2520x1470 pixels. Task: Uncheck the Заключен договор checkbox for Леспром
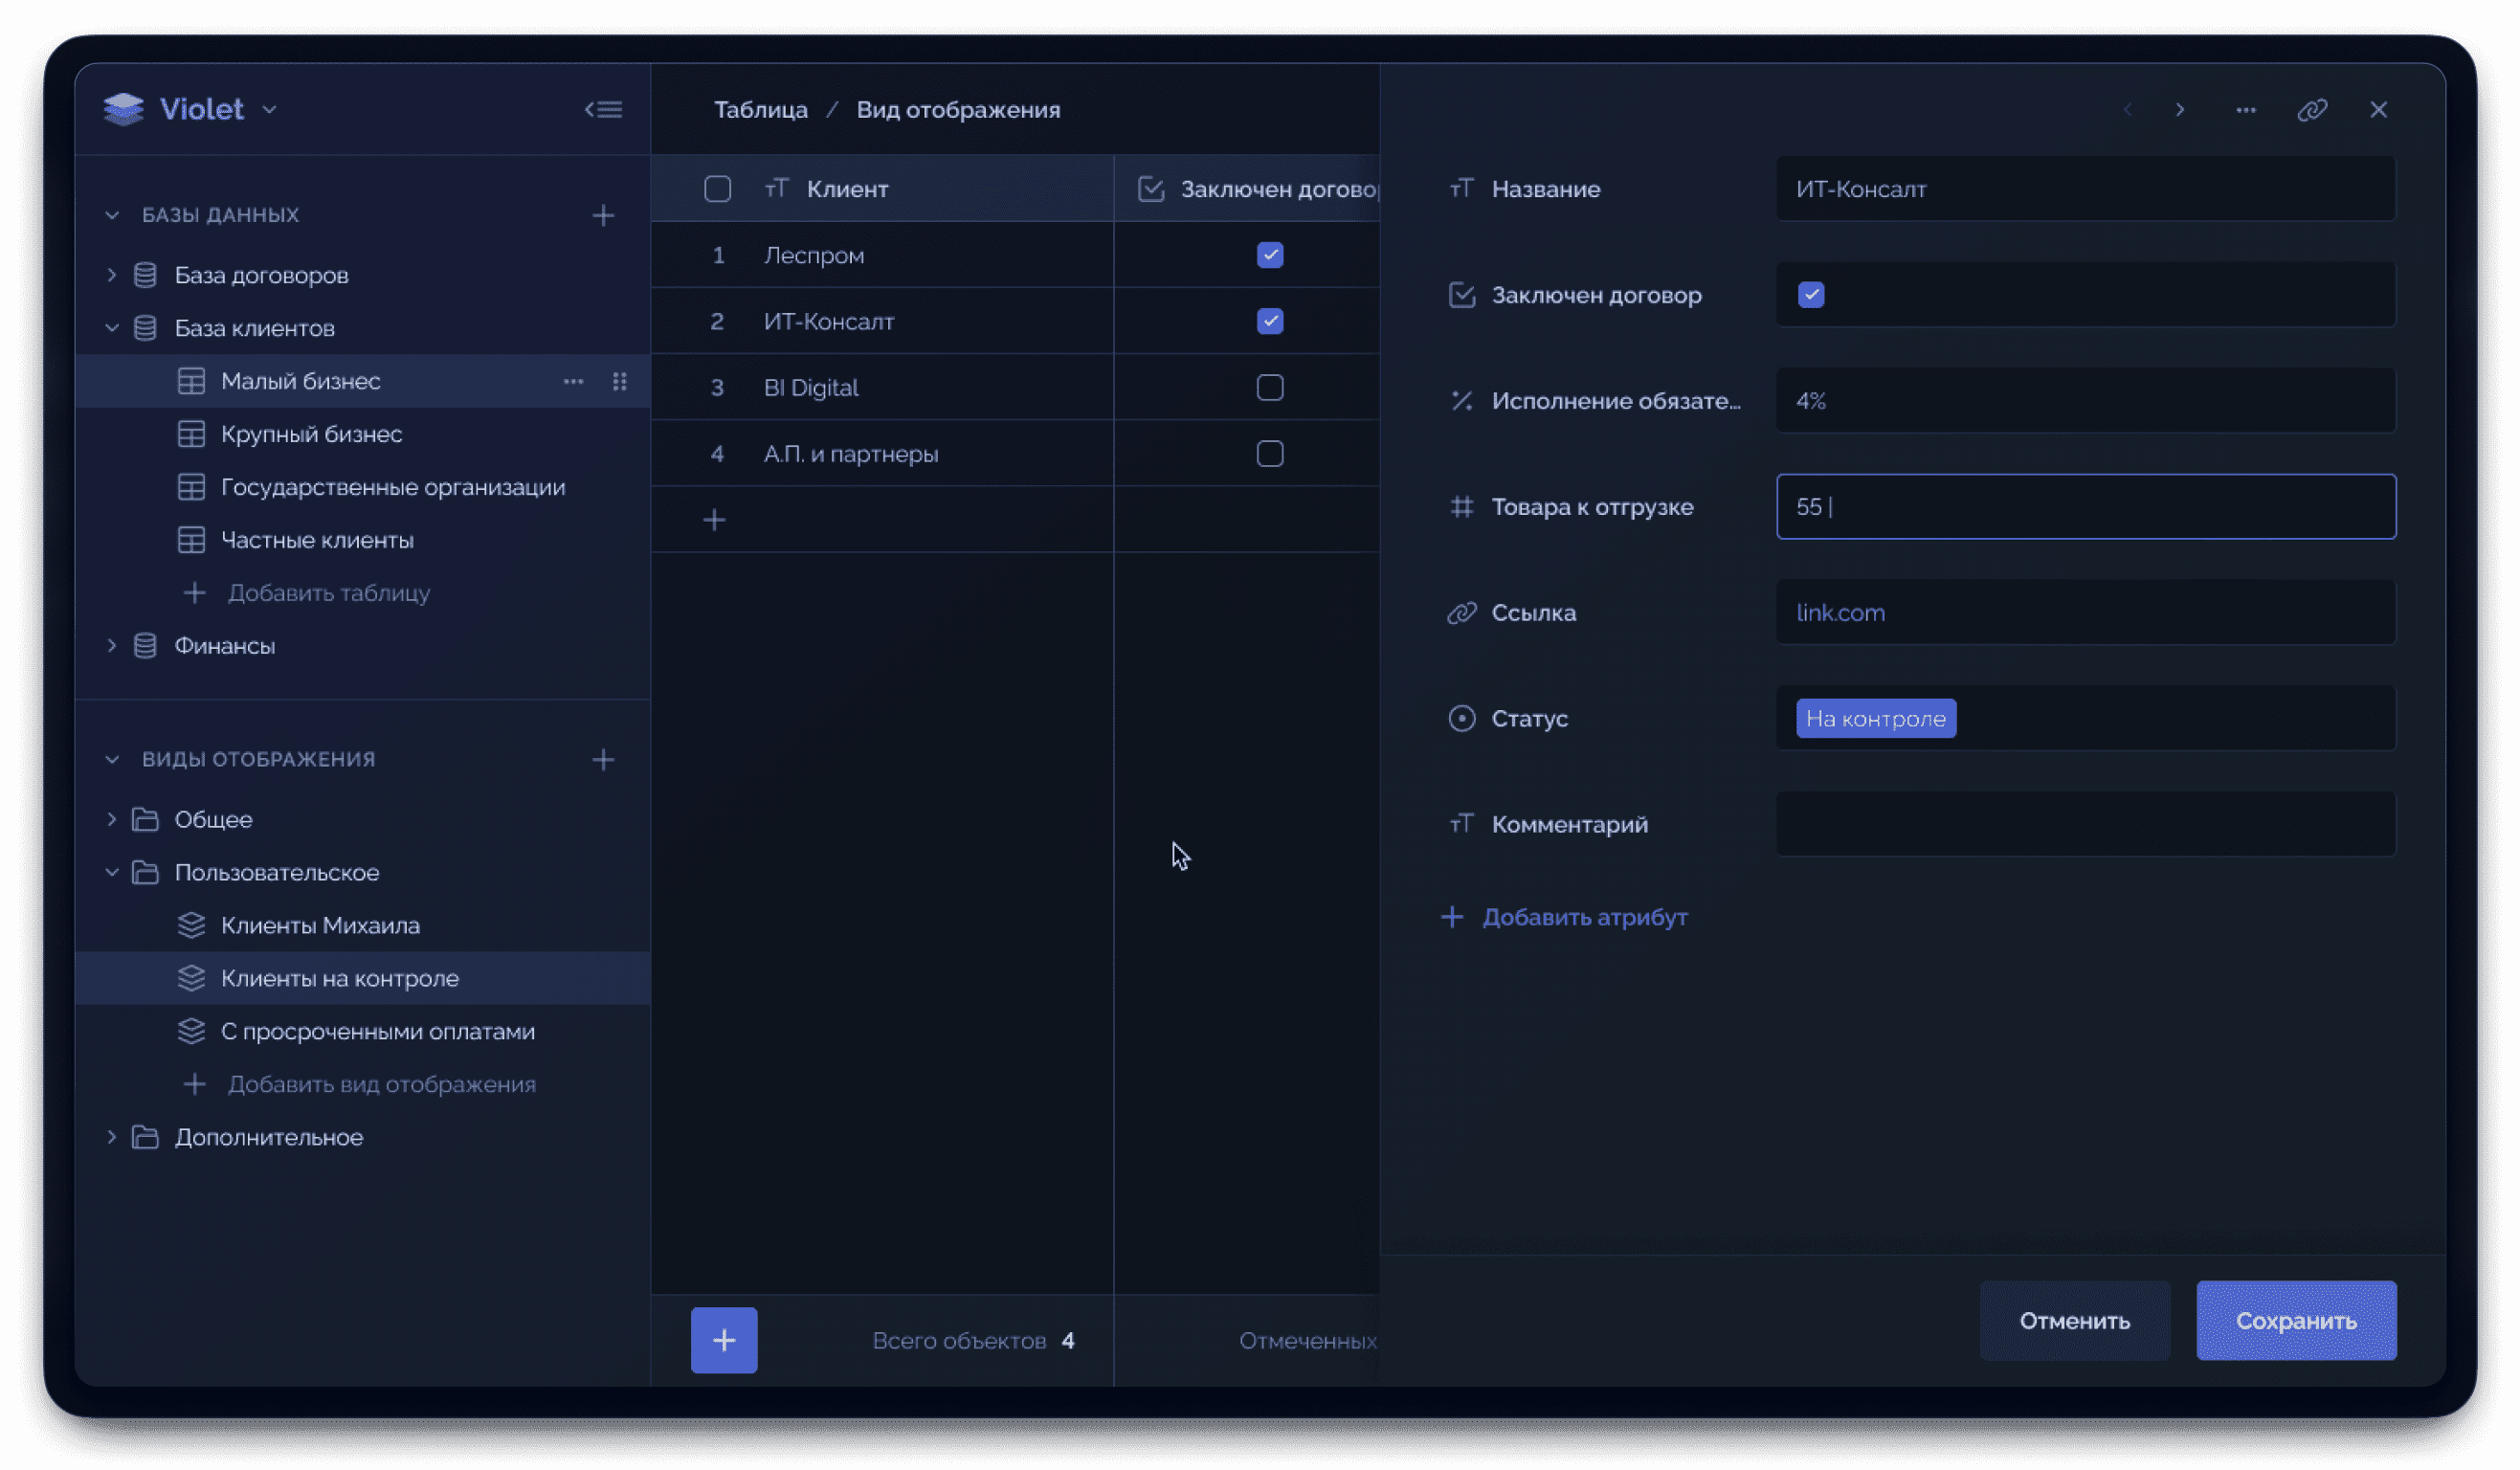(1269, 255)
